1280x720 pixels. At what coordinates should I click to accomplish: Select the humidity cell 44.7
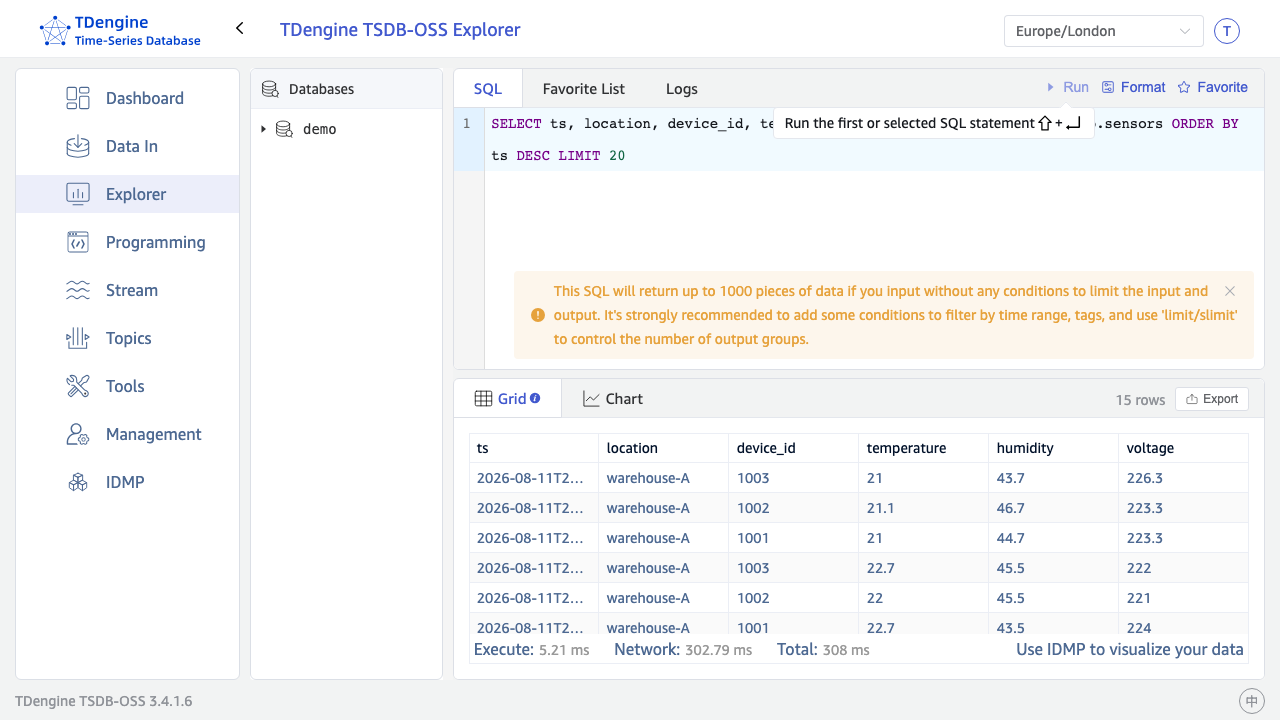[1054, 538]
